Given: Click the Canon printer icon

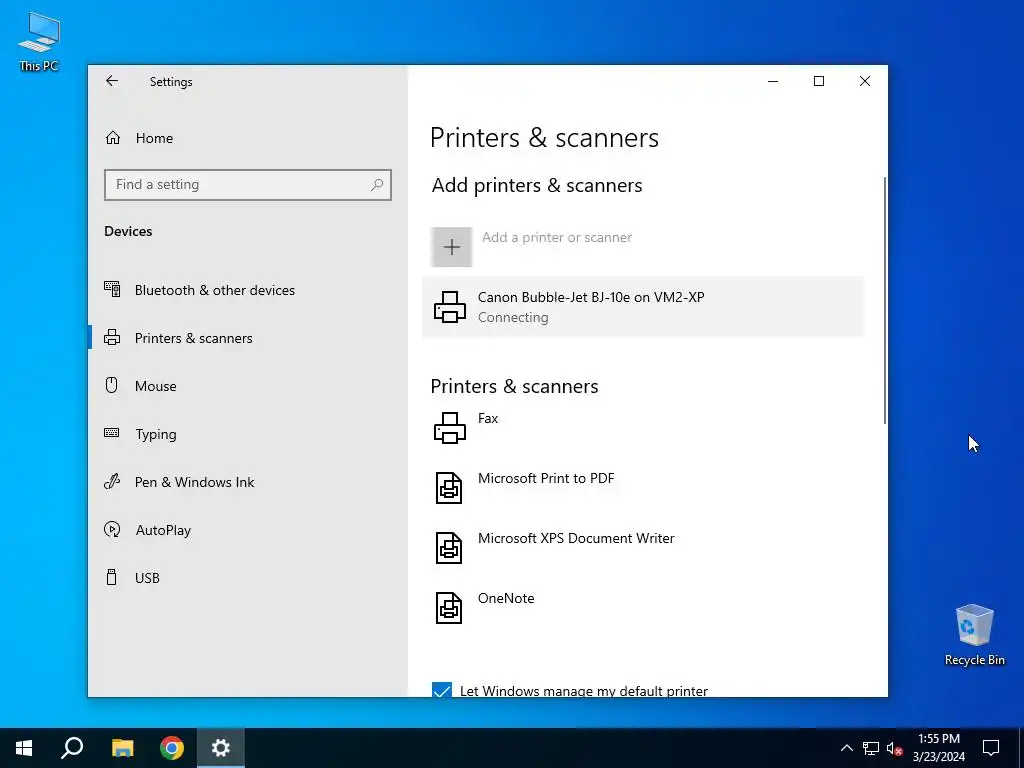Looking at the screenshot, I should coord(450,307).
